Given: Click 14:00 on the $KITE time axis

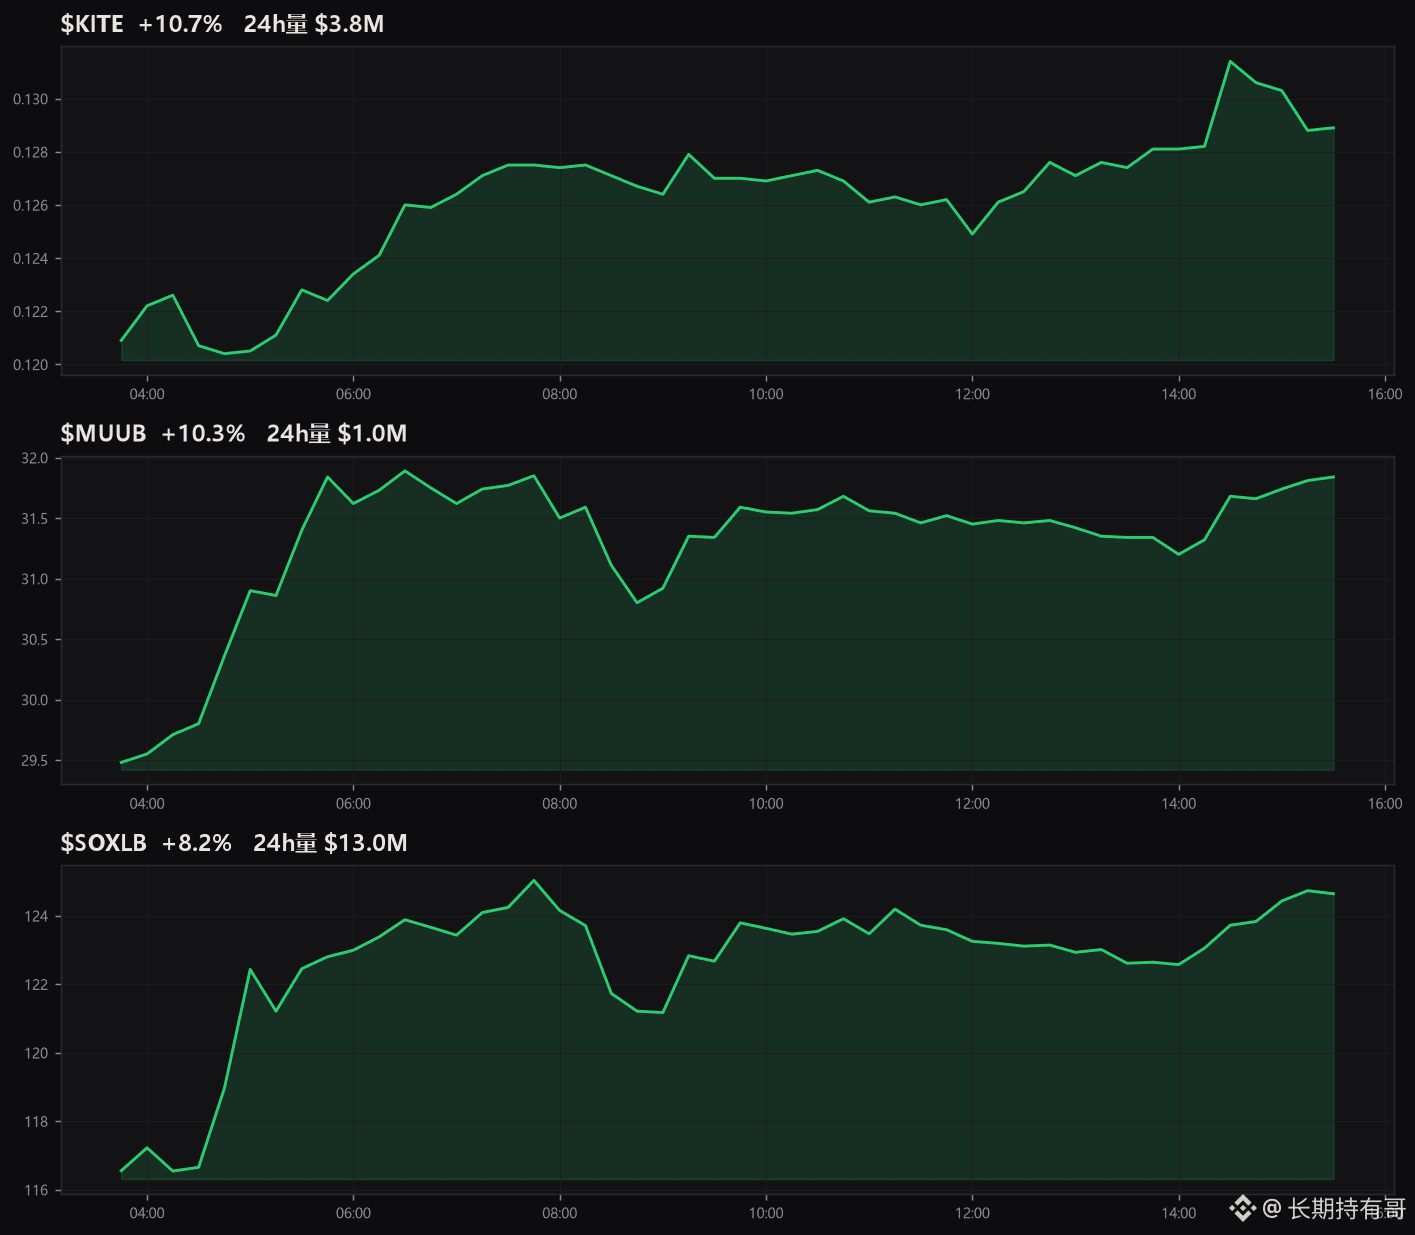Looking at the screenshot, I should pyautogui.click(x=1179, y=394).
